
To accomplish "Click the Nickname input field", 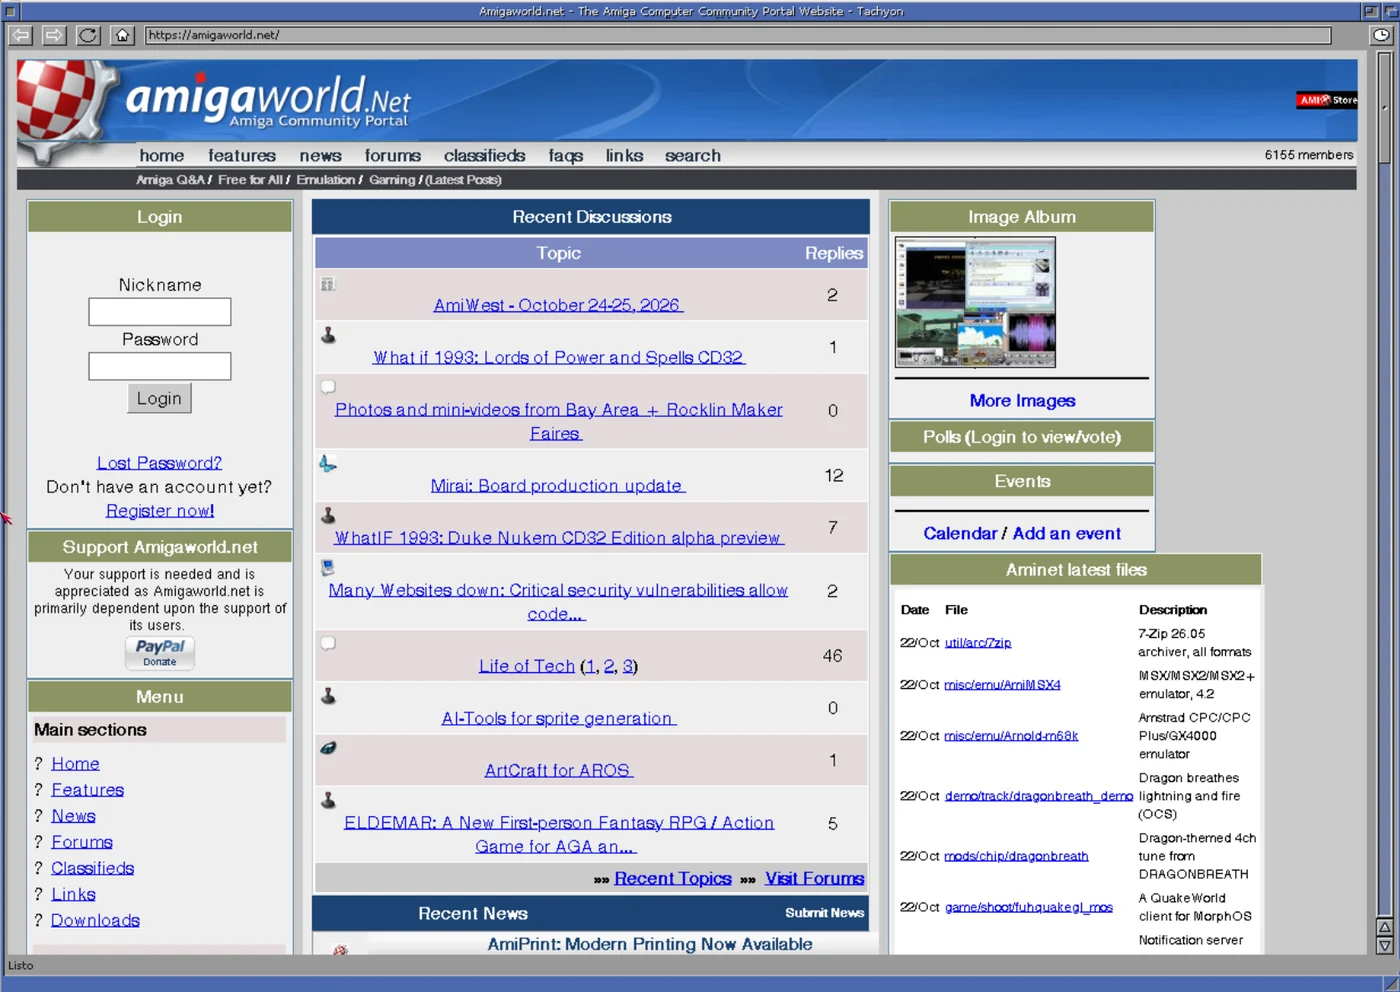I will (x=160, y=312).
